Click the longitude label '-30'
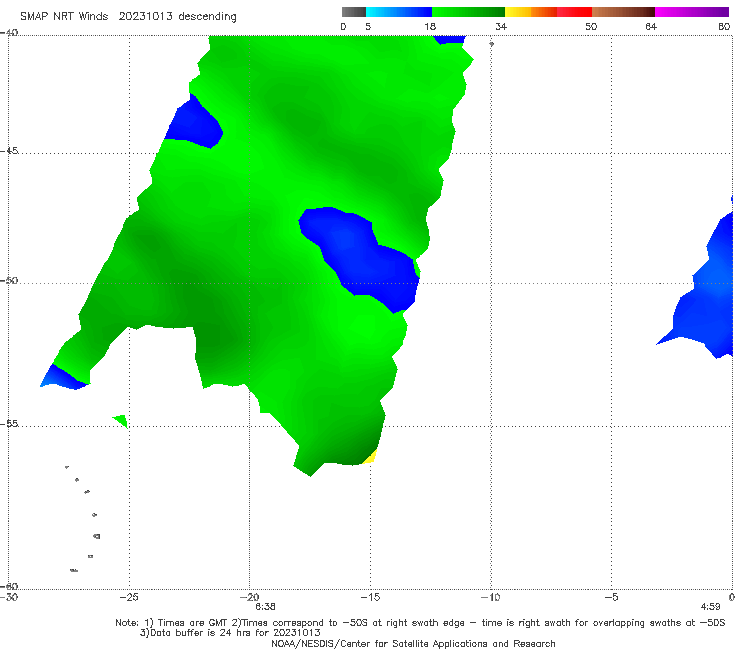 tap(9, 597)
